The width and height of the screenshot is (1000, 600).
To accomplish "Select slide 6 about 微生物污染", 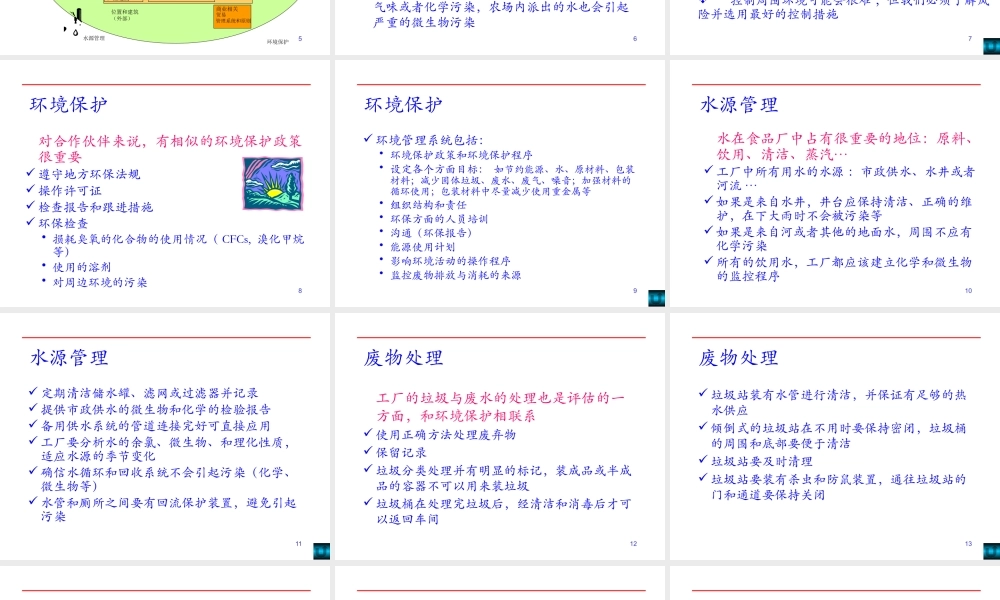I will pyautogui.click(x=500, y=27).
